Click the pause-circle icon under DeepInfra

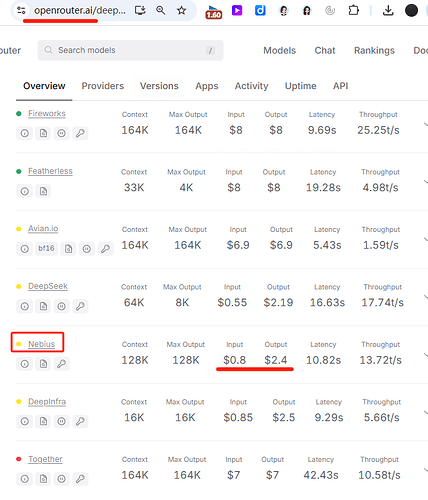(62, 421)
